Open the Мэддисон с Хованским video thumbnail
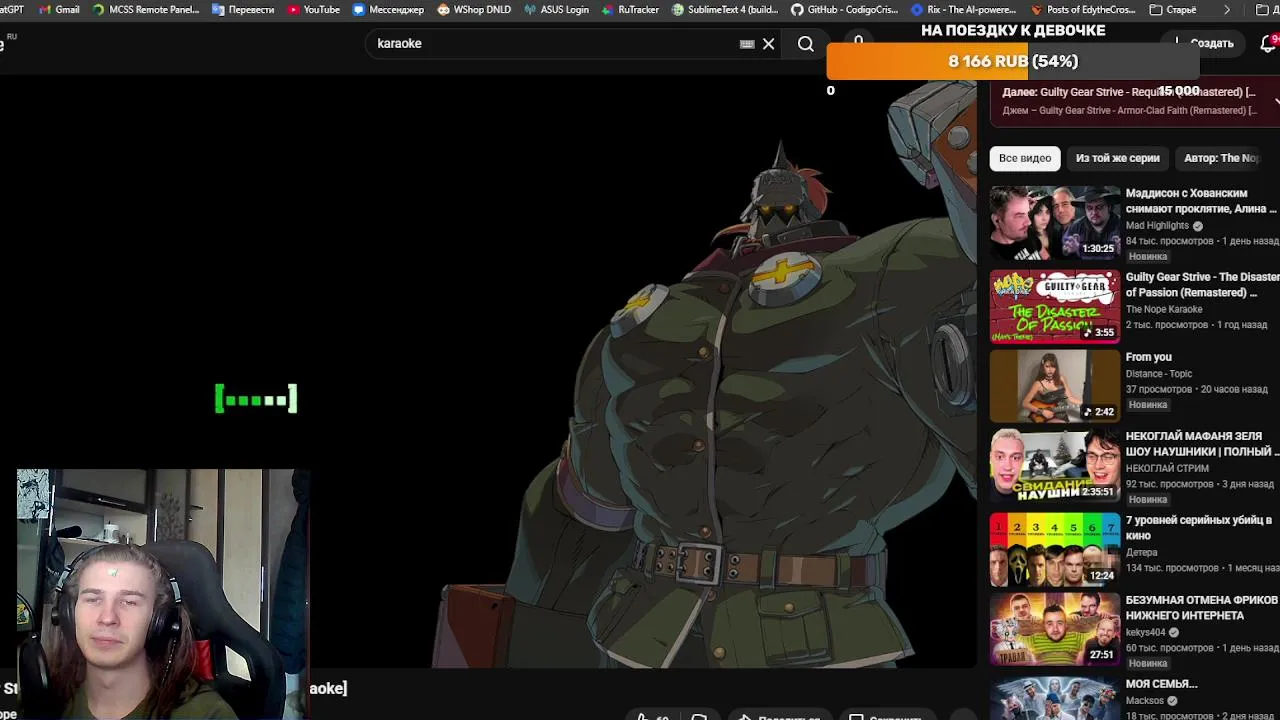Screen dimensions: 1280x720 (x=1055, y=222)
